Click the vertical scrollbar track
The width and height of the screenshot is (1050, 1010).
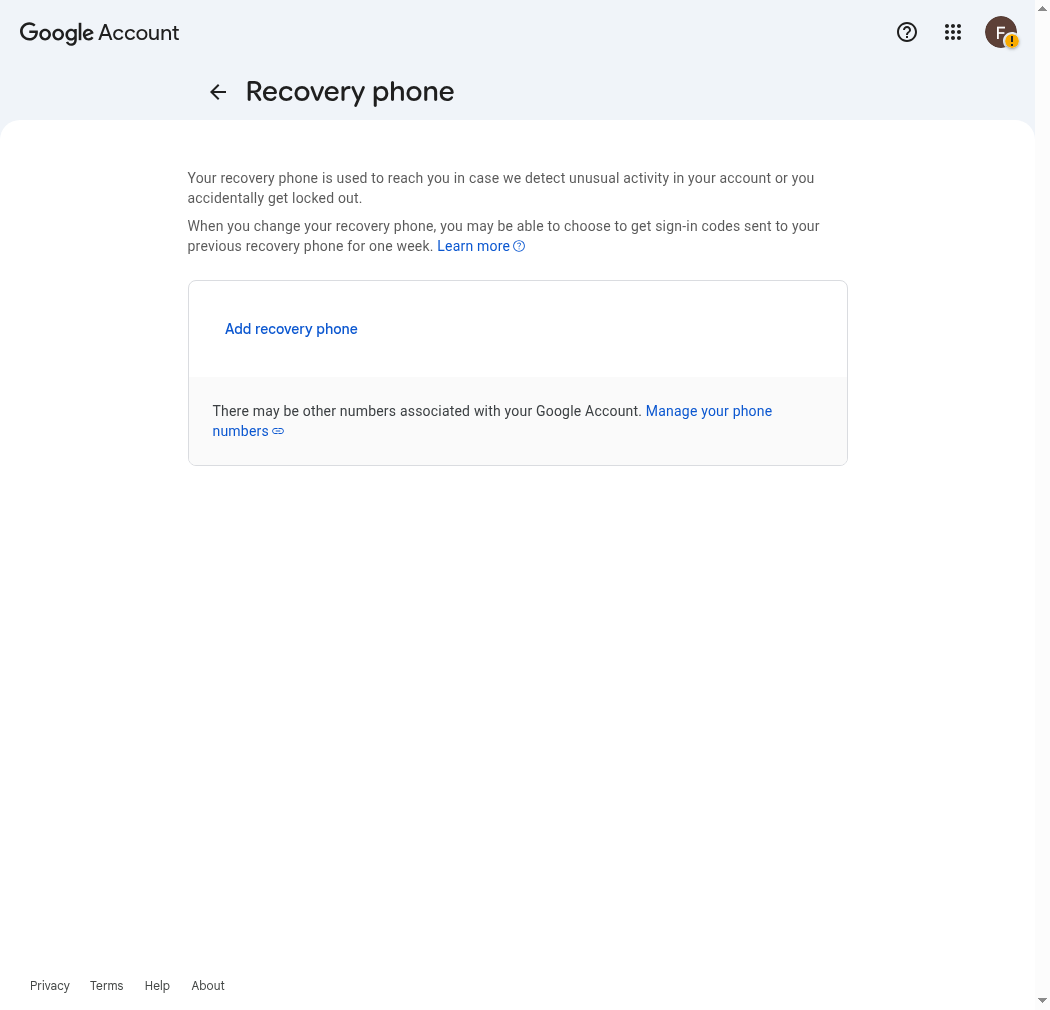click(1042, 504)
